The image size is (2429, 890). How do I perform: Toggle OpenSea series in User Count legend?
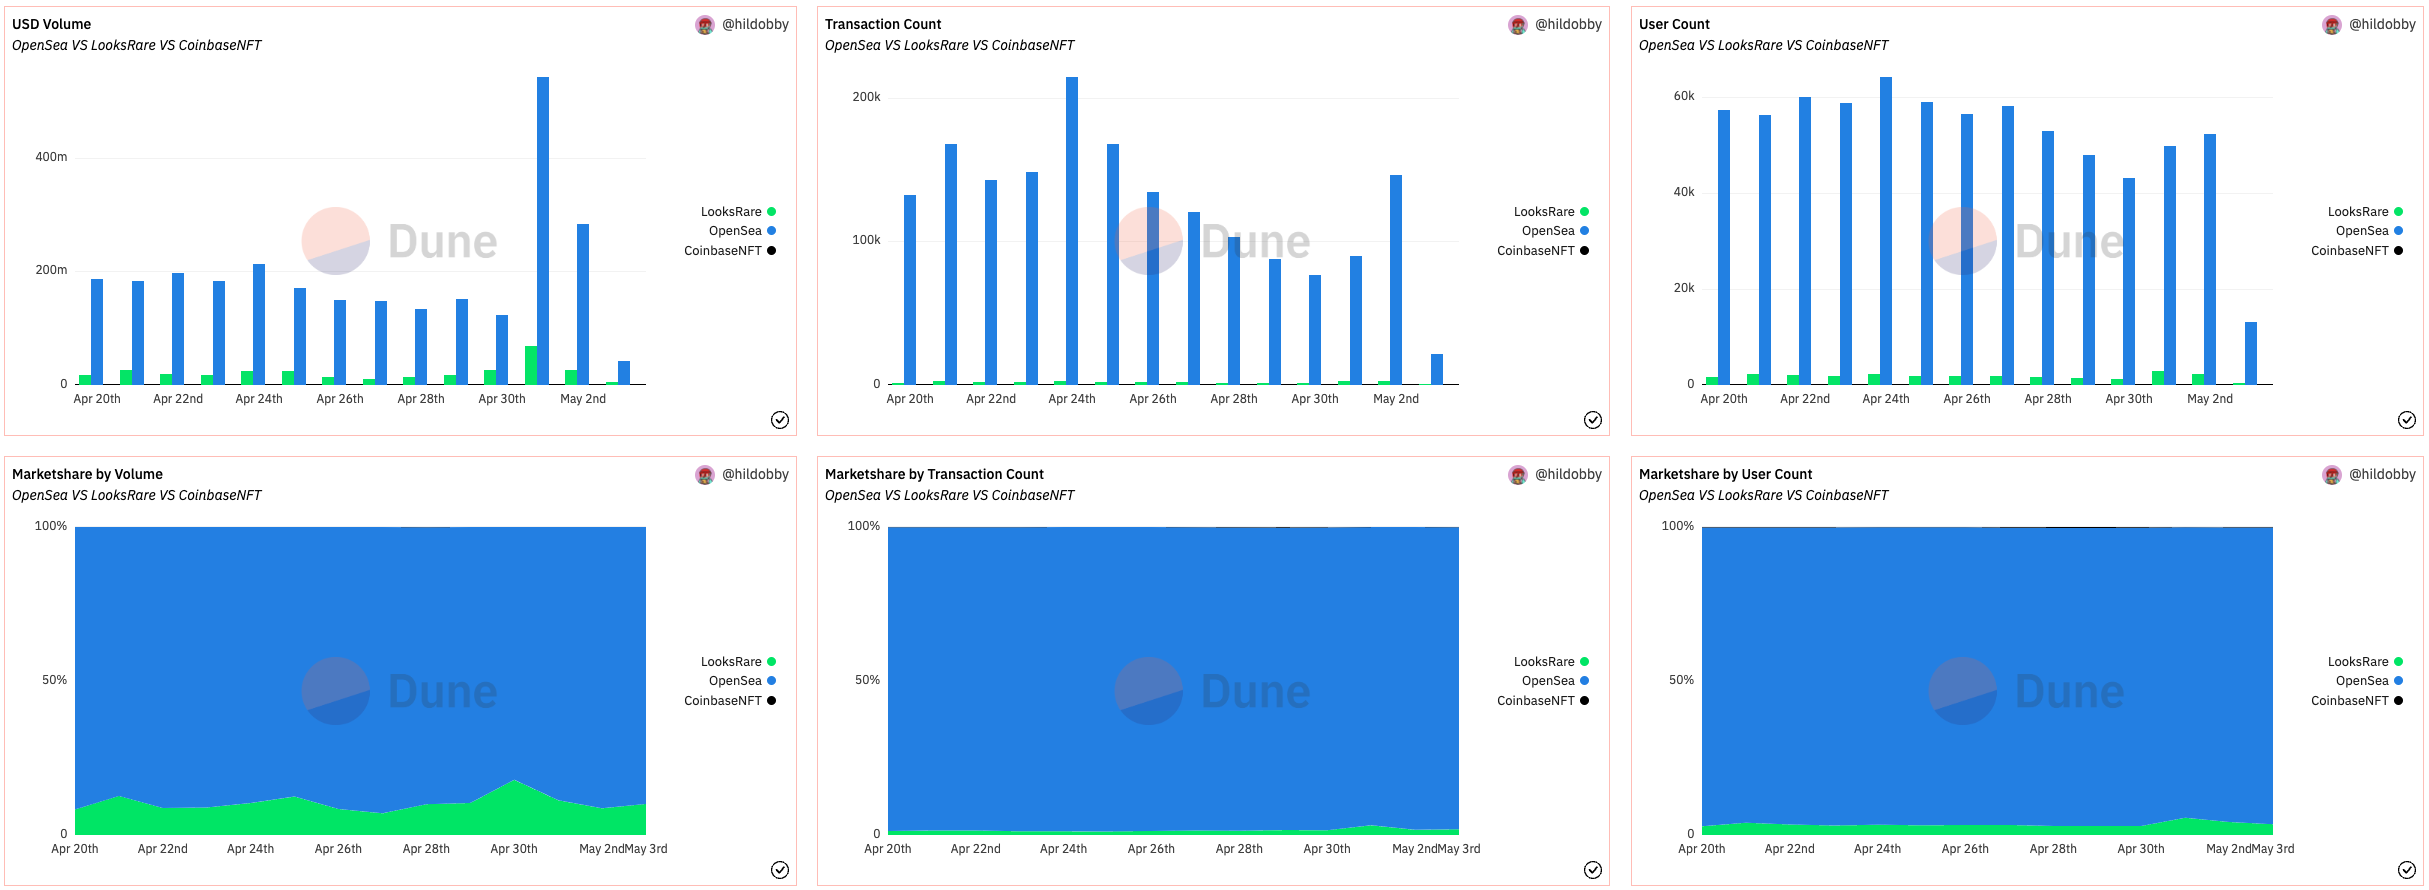tap(2369, 231)
